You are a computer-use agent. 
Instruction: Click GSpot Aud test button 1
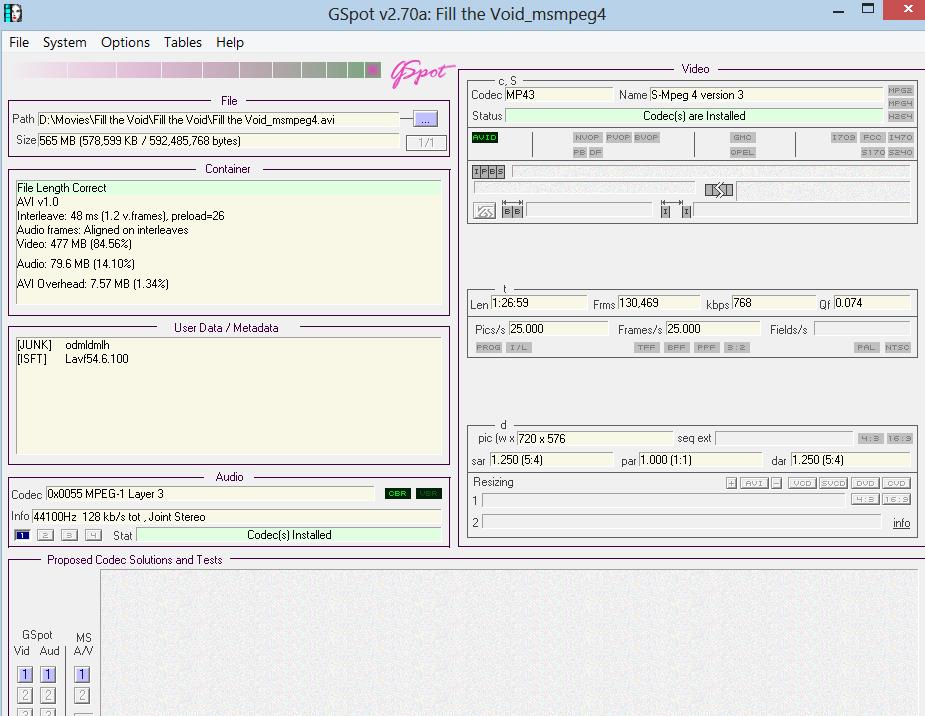(48, 674)
